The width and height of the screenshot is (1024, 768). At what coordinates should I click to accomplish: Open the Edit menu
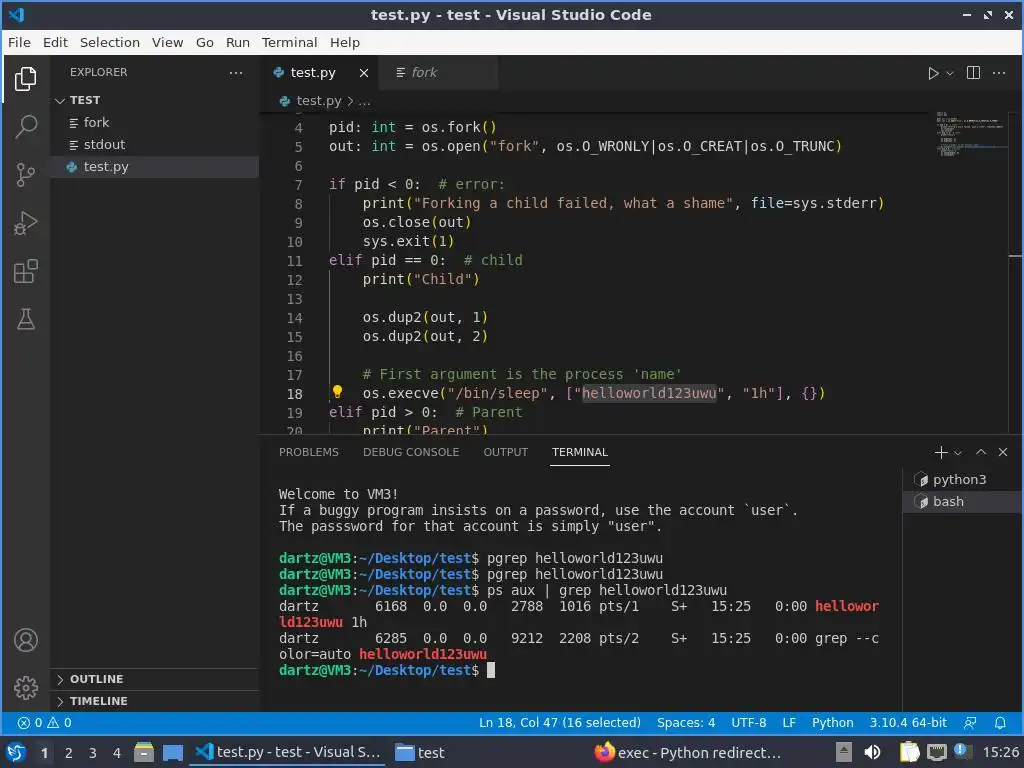[x=56, y=42]
